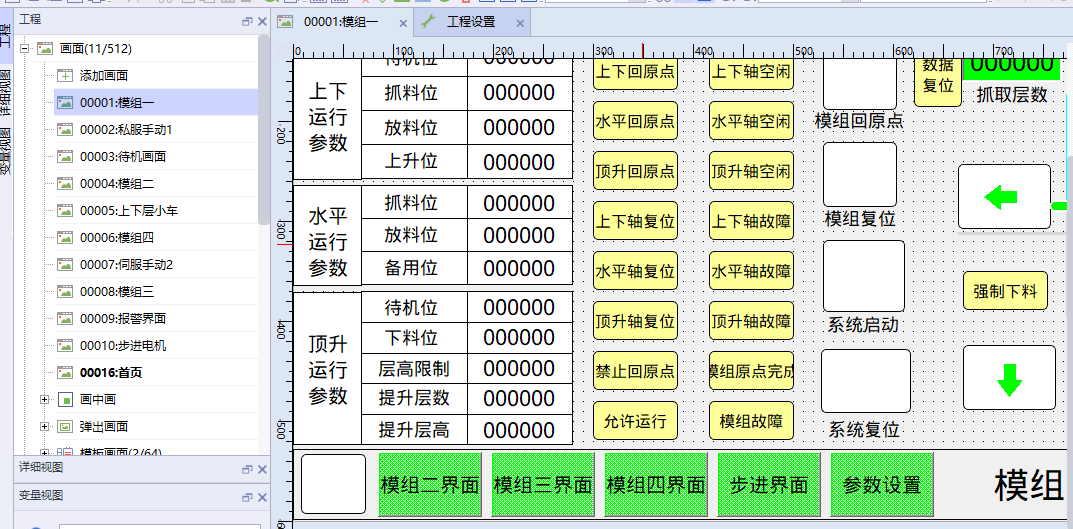Collapse the 画面(11/512) tree node
Image resolution: width=1073 pixels, height=529 pixels.
click(25, 48)
